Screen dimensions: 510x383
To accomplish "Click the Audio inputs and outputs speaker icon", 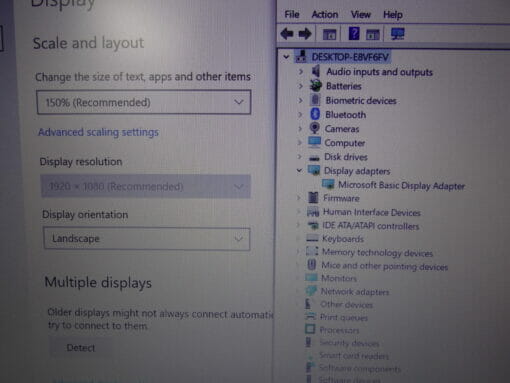I will (x=316, y=71).
